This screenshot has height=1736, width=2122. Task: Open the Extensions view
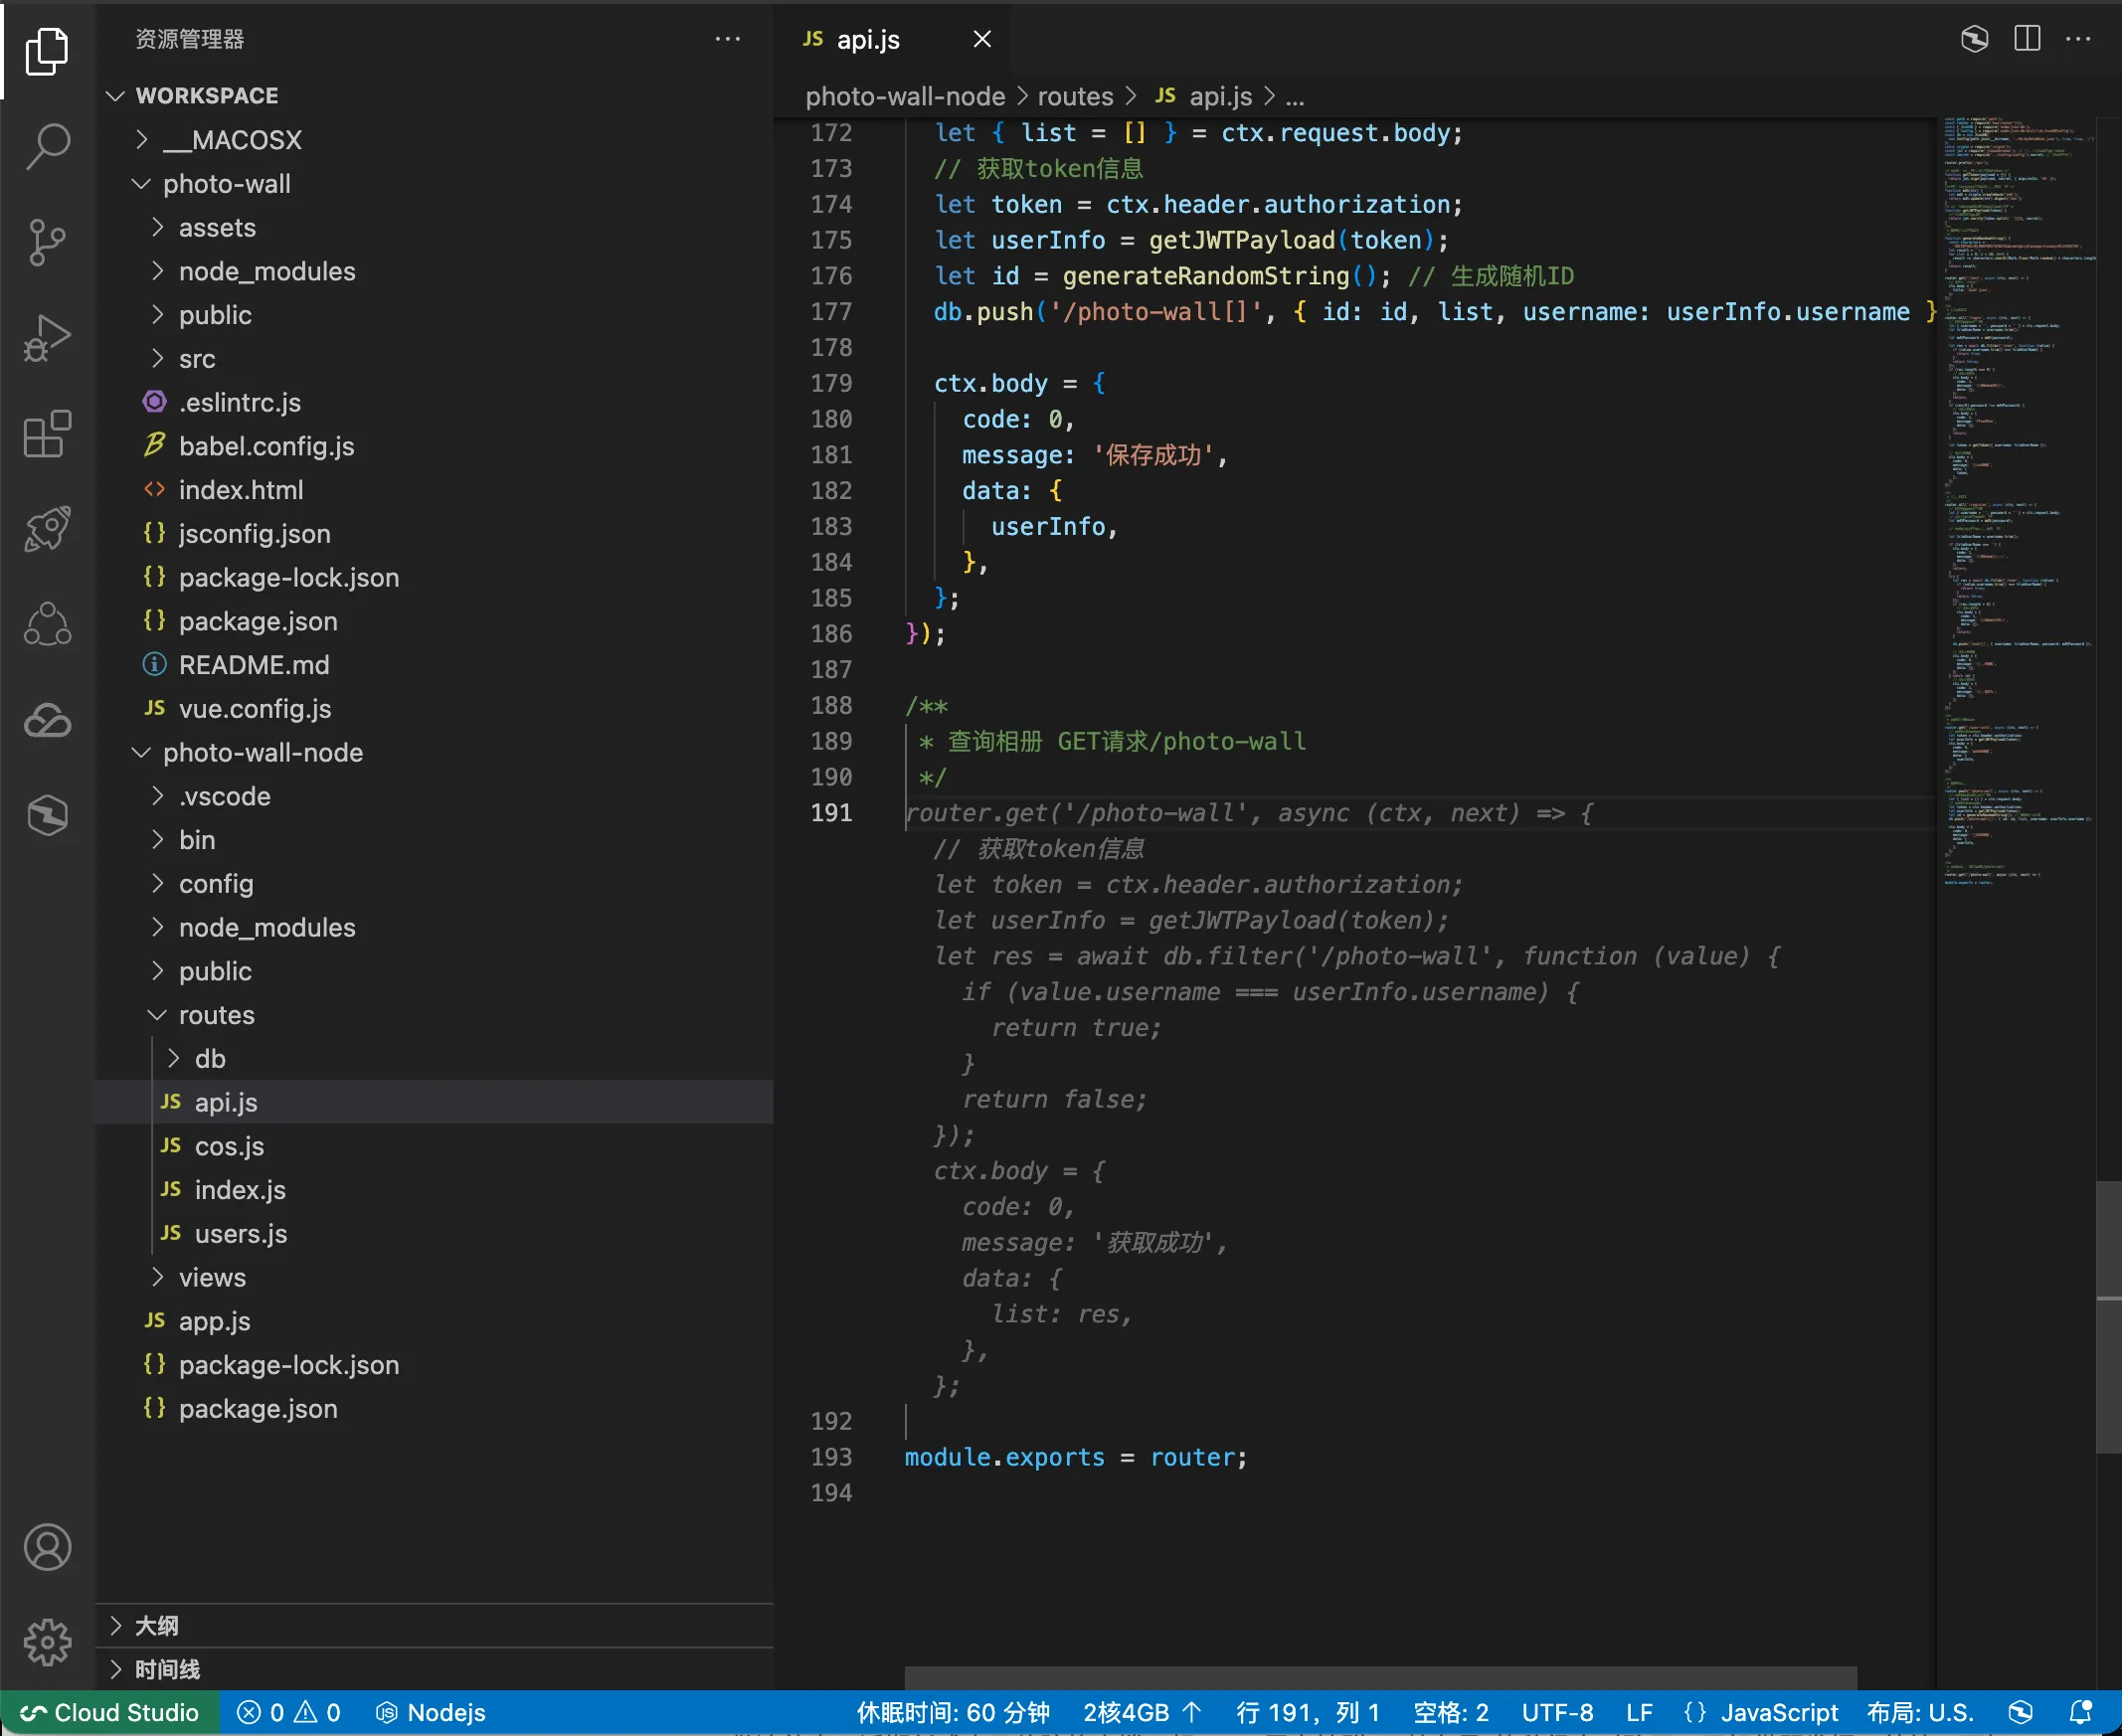(47, 434)
